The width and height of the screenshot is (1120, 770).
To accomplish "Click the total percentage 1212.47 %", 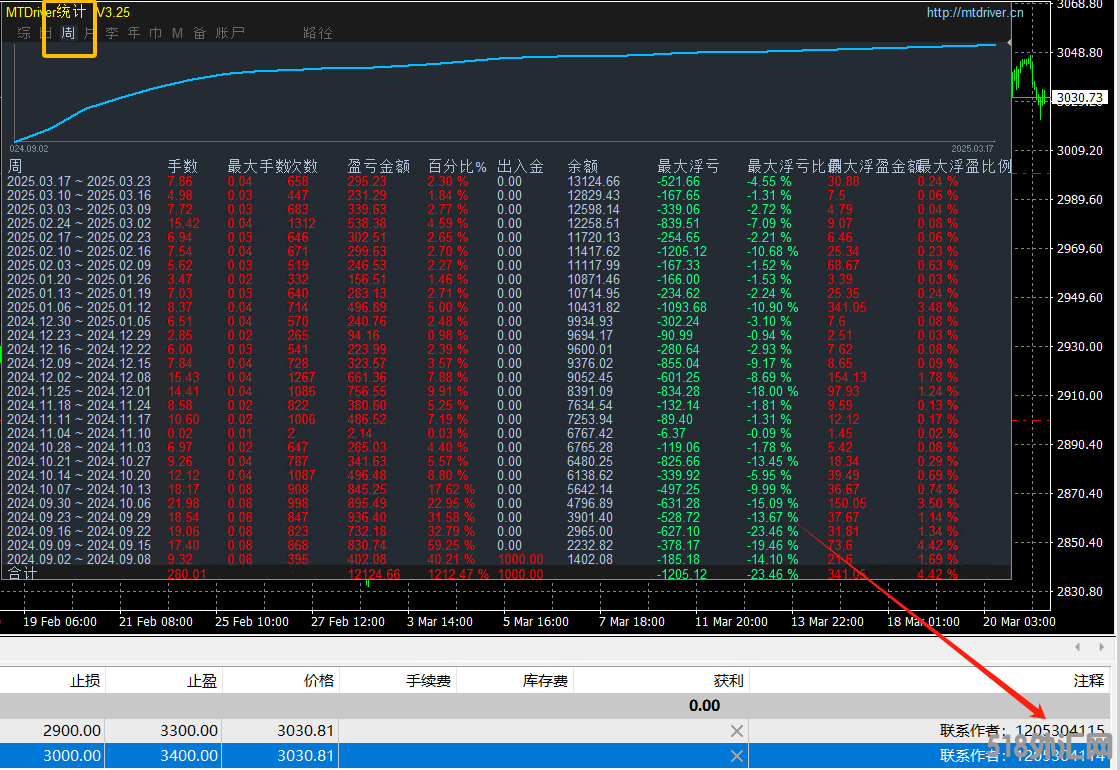I will (459, 574).
